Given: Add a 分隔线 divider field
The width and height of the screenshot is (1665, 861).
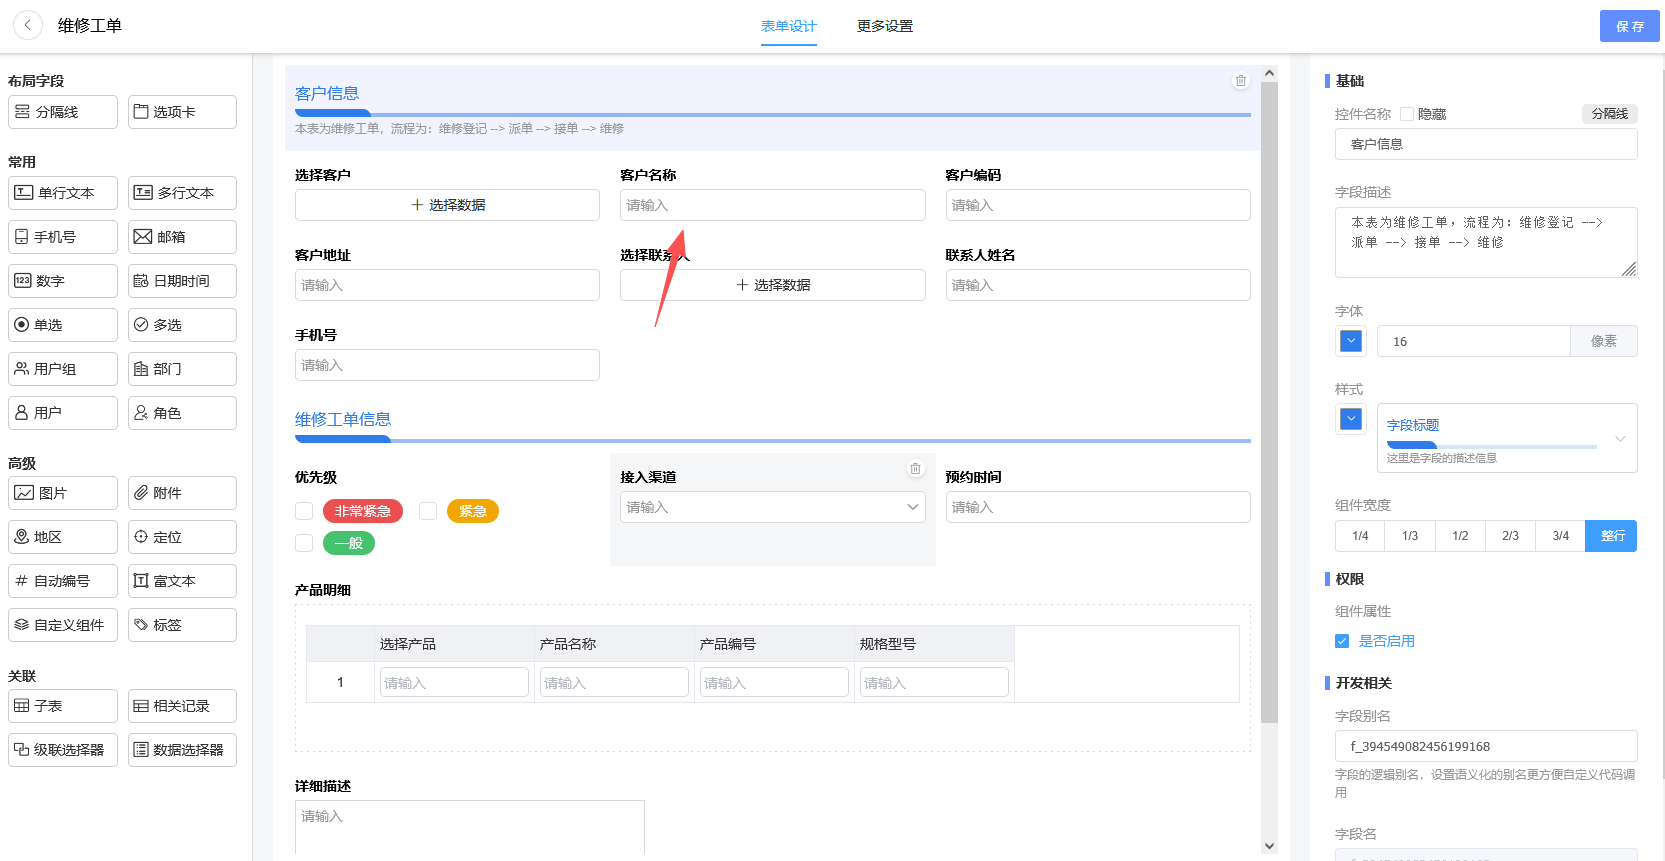Looking at the screenshot, I should coord(63,112).
